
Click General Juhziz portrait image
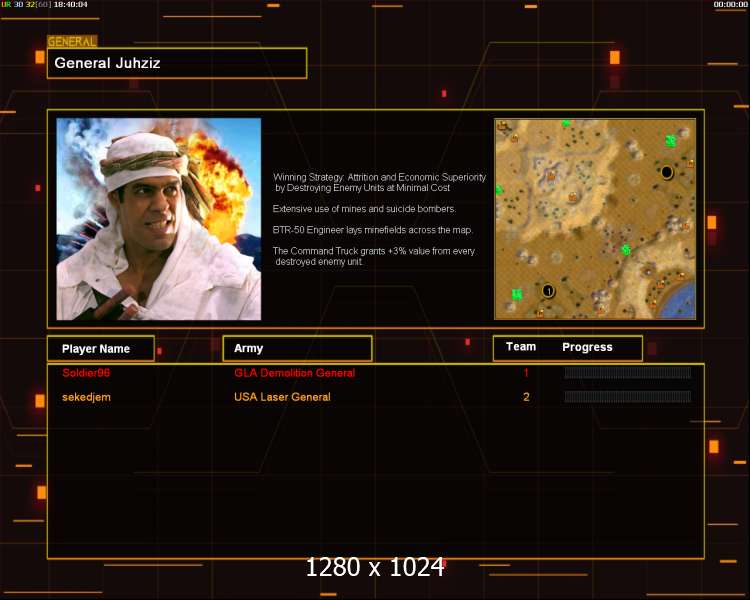pos(159,219)
